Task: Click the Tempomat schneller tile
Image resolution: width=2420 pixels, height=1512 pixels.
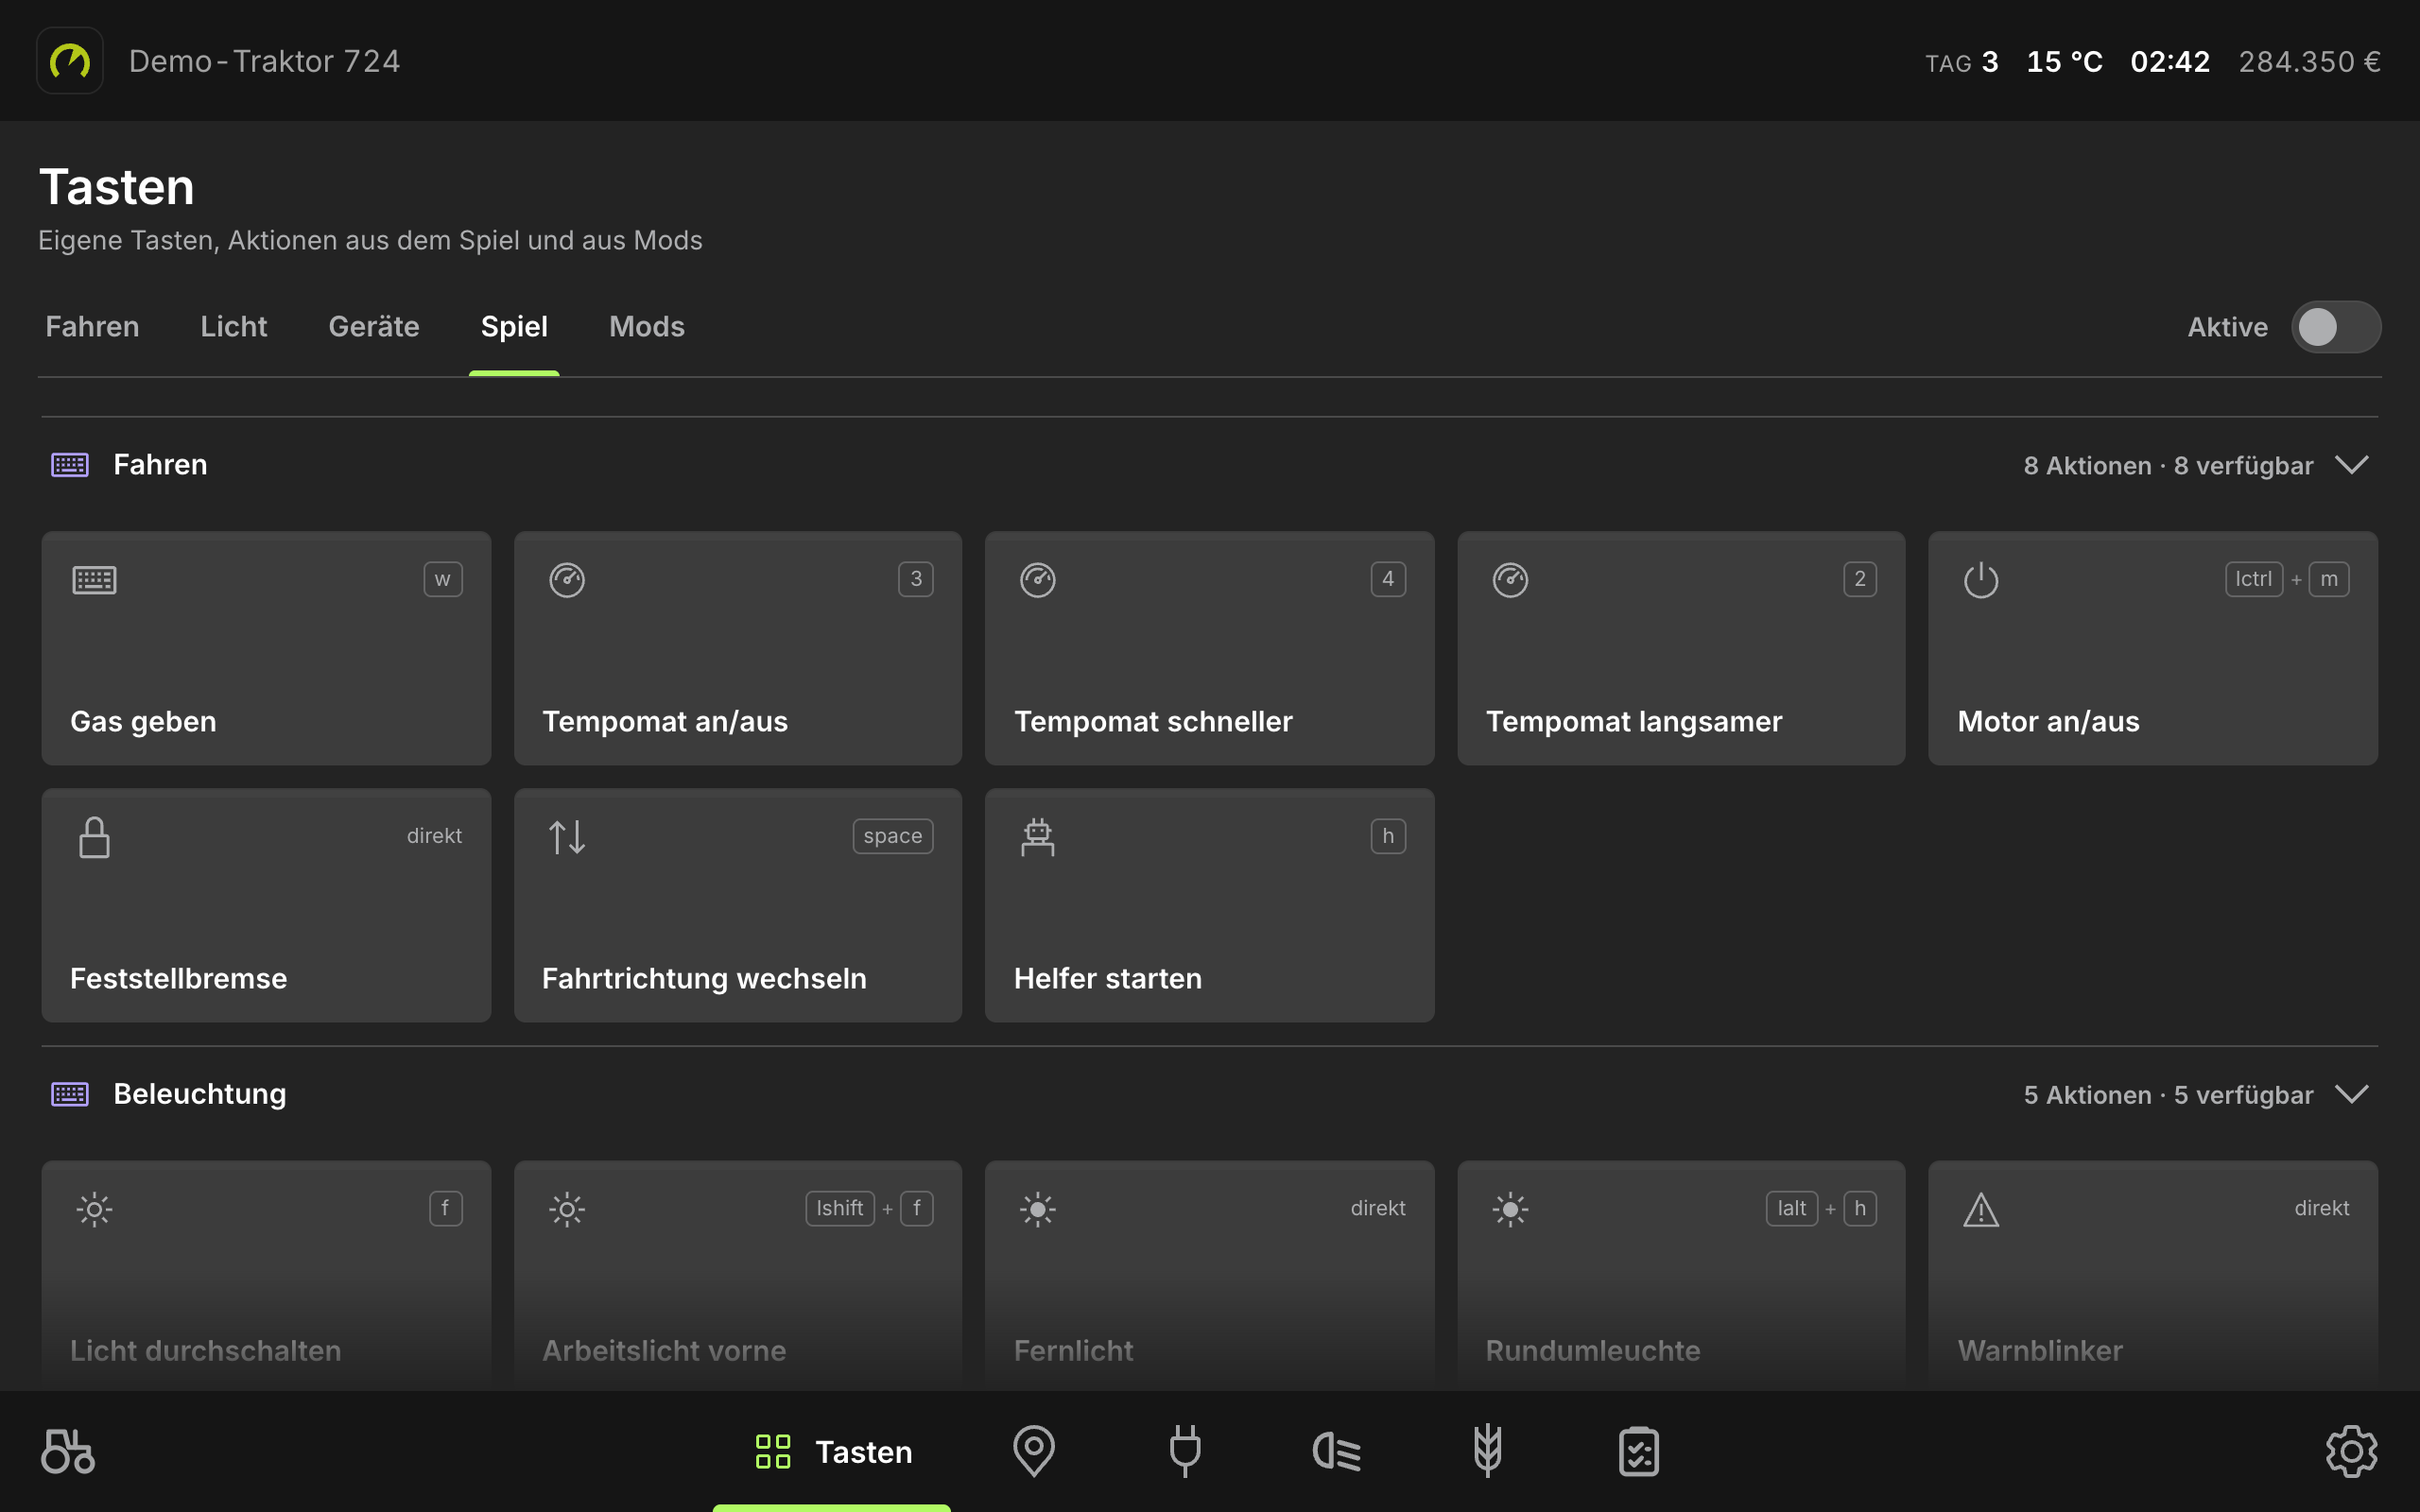Action: point(1210,649)
